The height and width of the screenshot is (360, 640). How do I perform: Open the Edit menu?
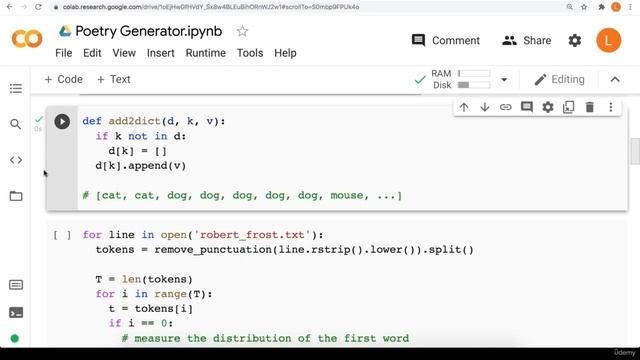[92, 53]
